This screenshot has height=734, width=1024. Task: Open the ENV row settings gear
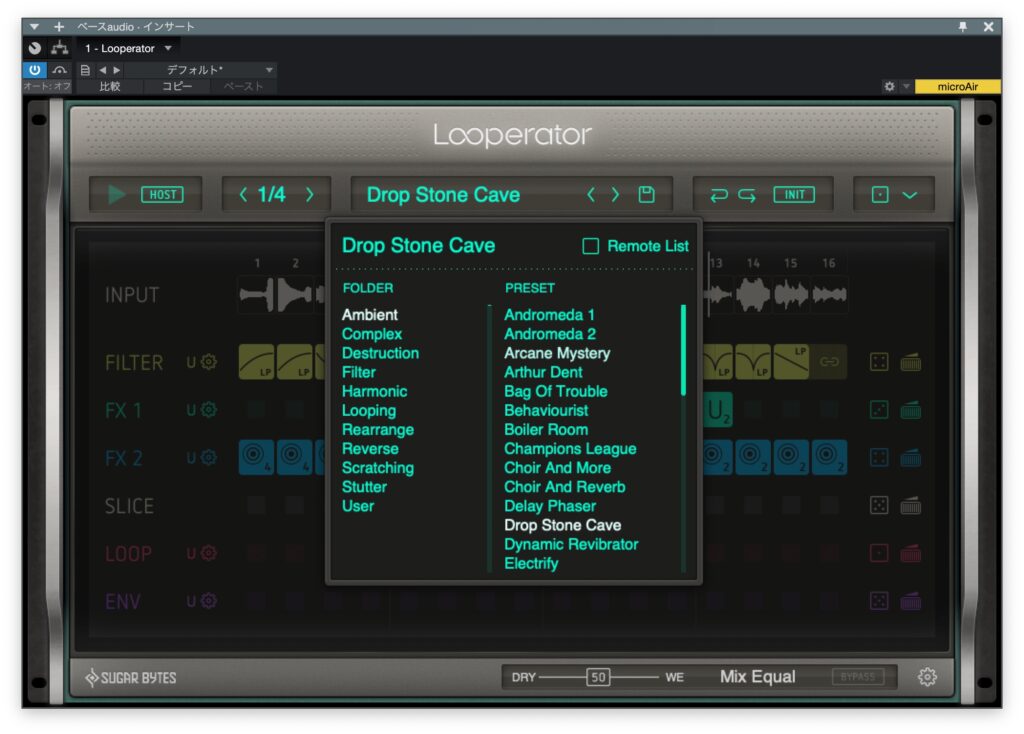pos(209,601)
